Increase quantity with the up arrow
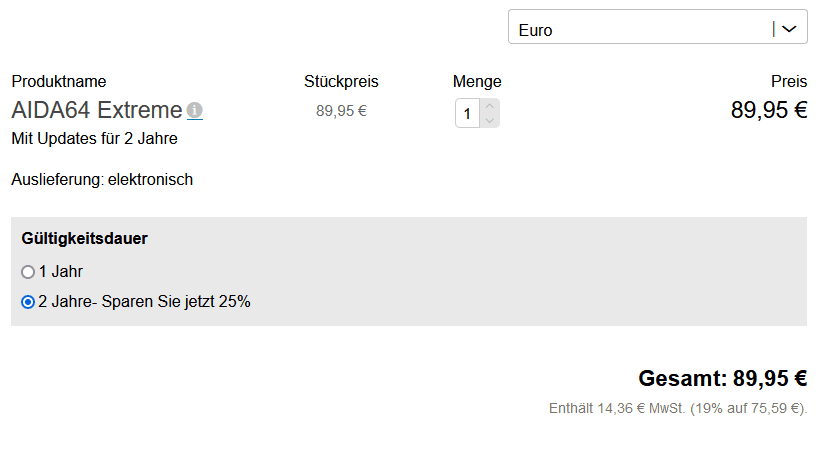 (x=490, y=106)
